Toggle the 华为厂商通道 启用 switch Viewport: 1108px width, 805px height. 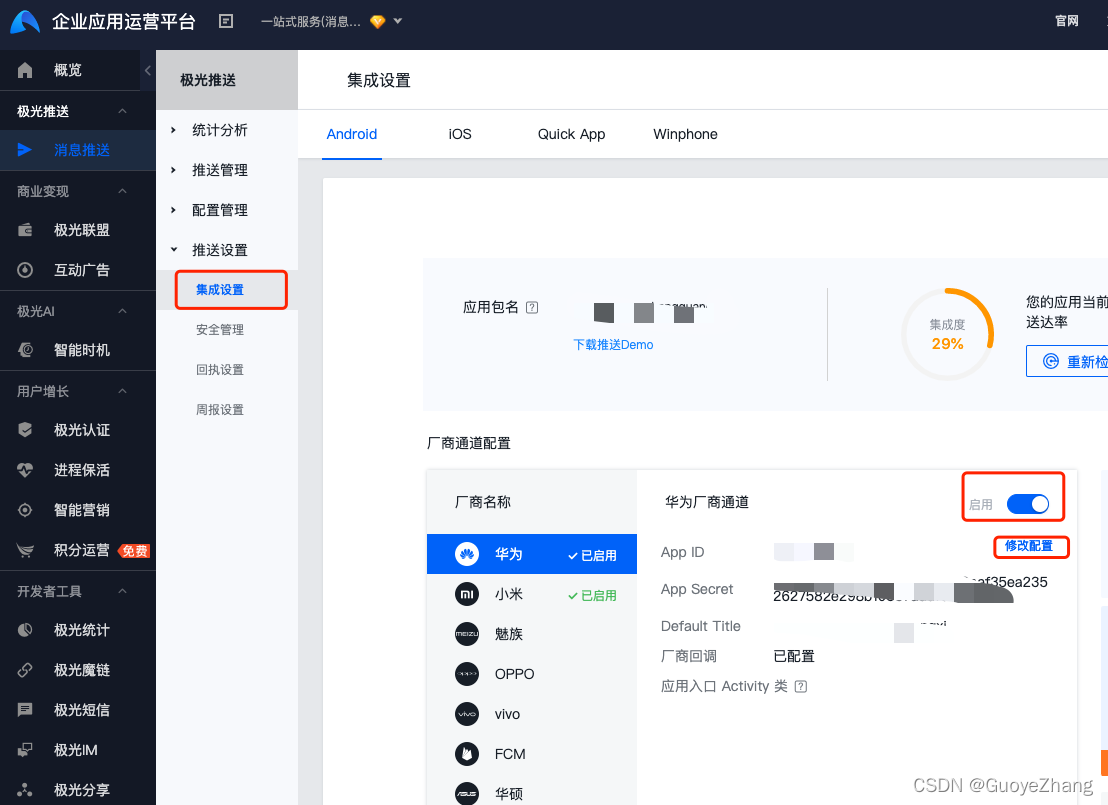pos(1028,504)
